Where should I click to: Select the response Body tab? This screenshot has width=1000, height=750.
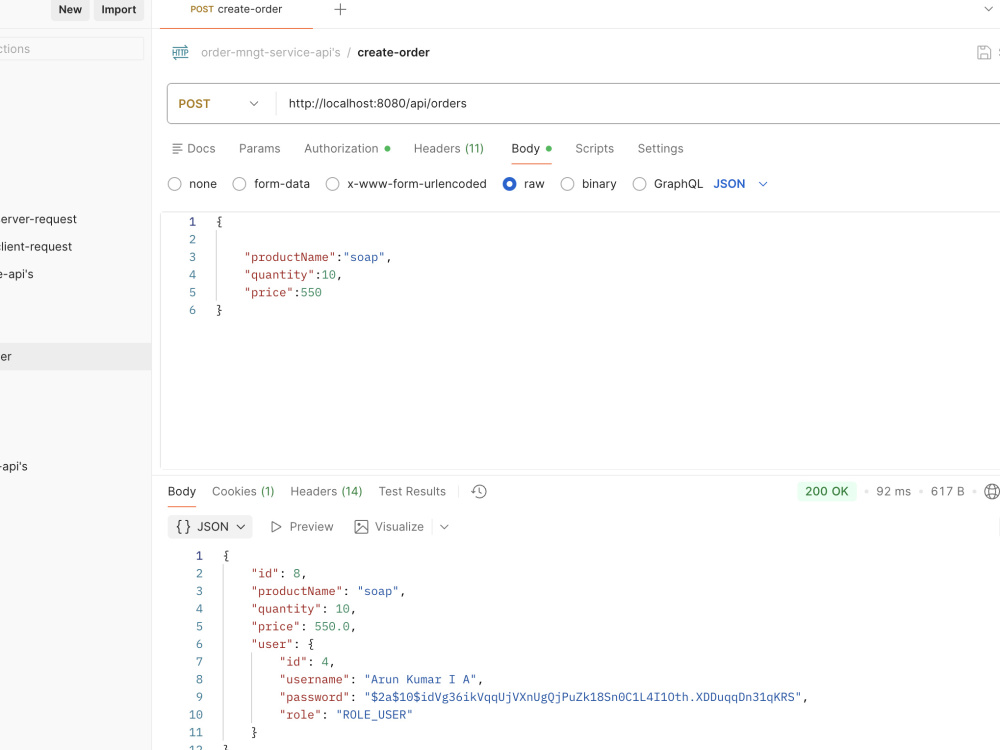coord(182,492)
